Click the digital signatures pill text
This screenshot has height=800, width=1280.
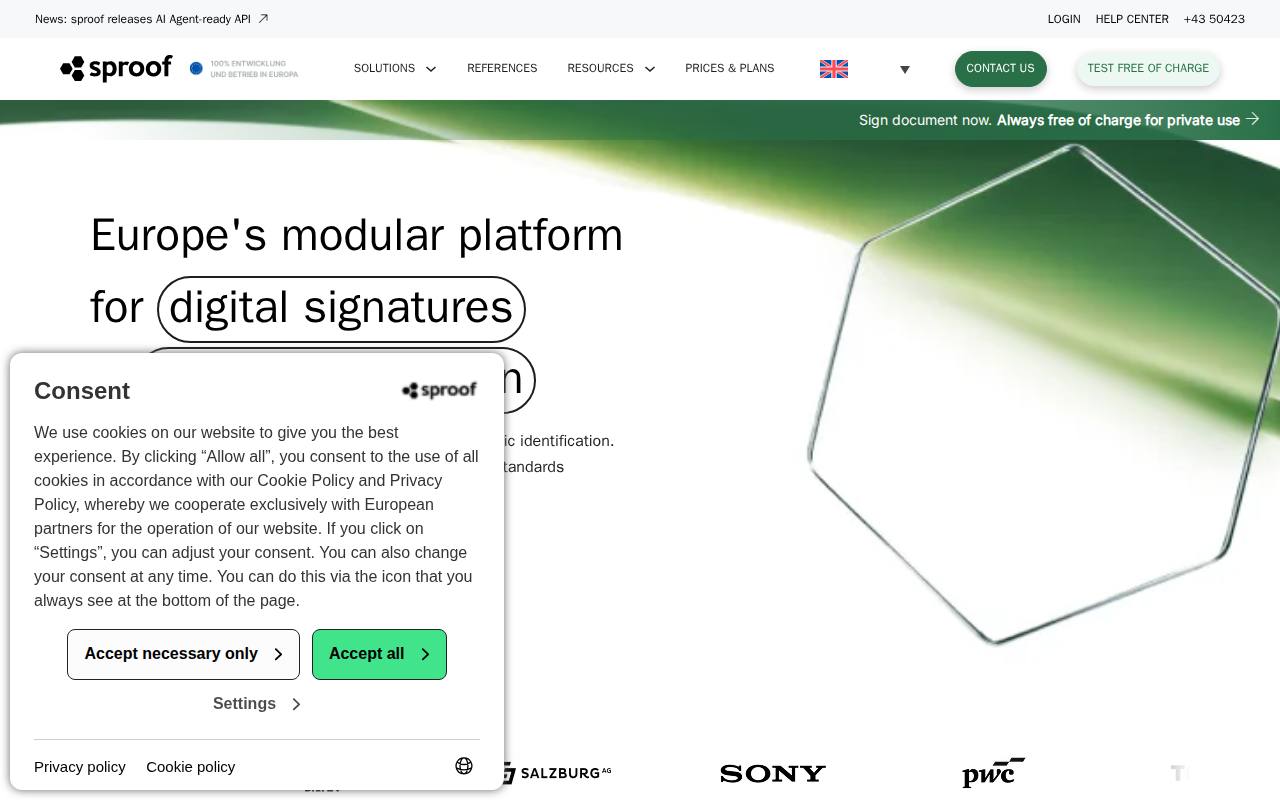[341, 308]
